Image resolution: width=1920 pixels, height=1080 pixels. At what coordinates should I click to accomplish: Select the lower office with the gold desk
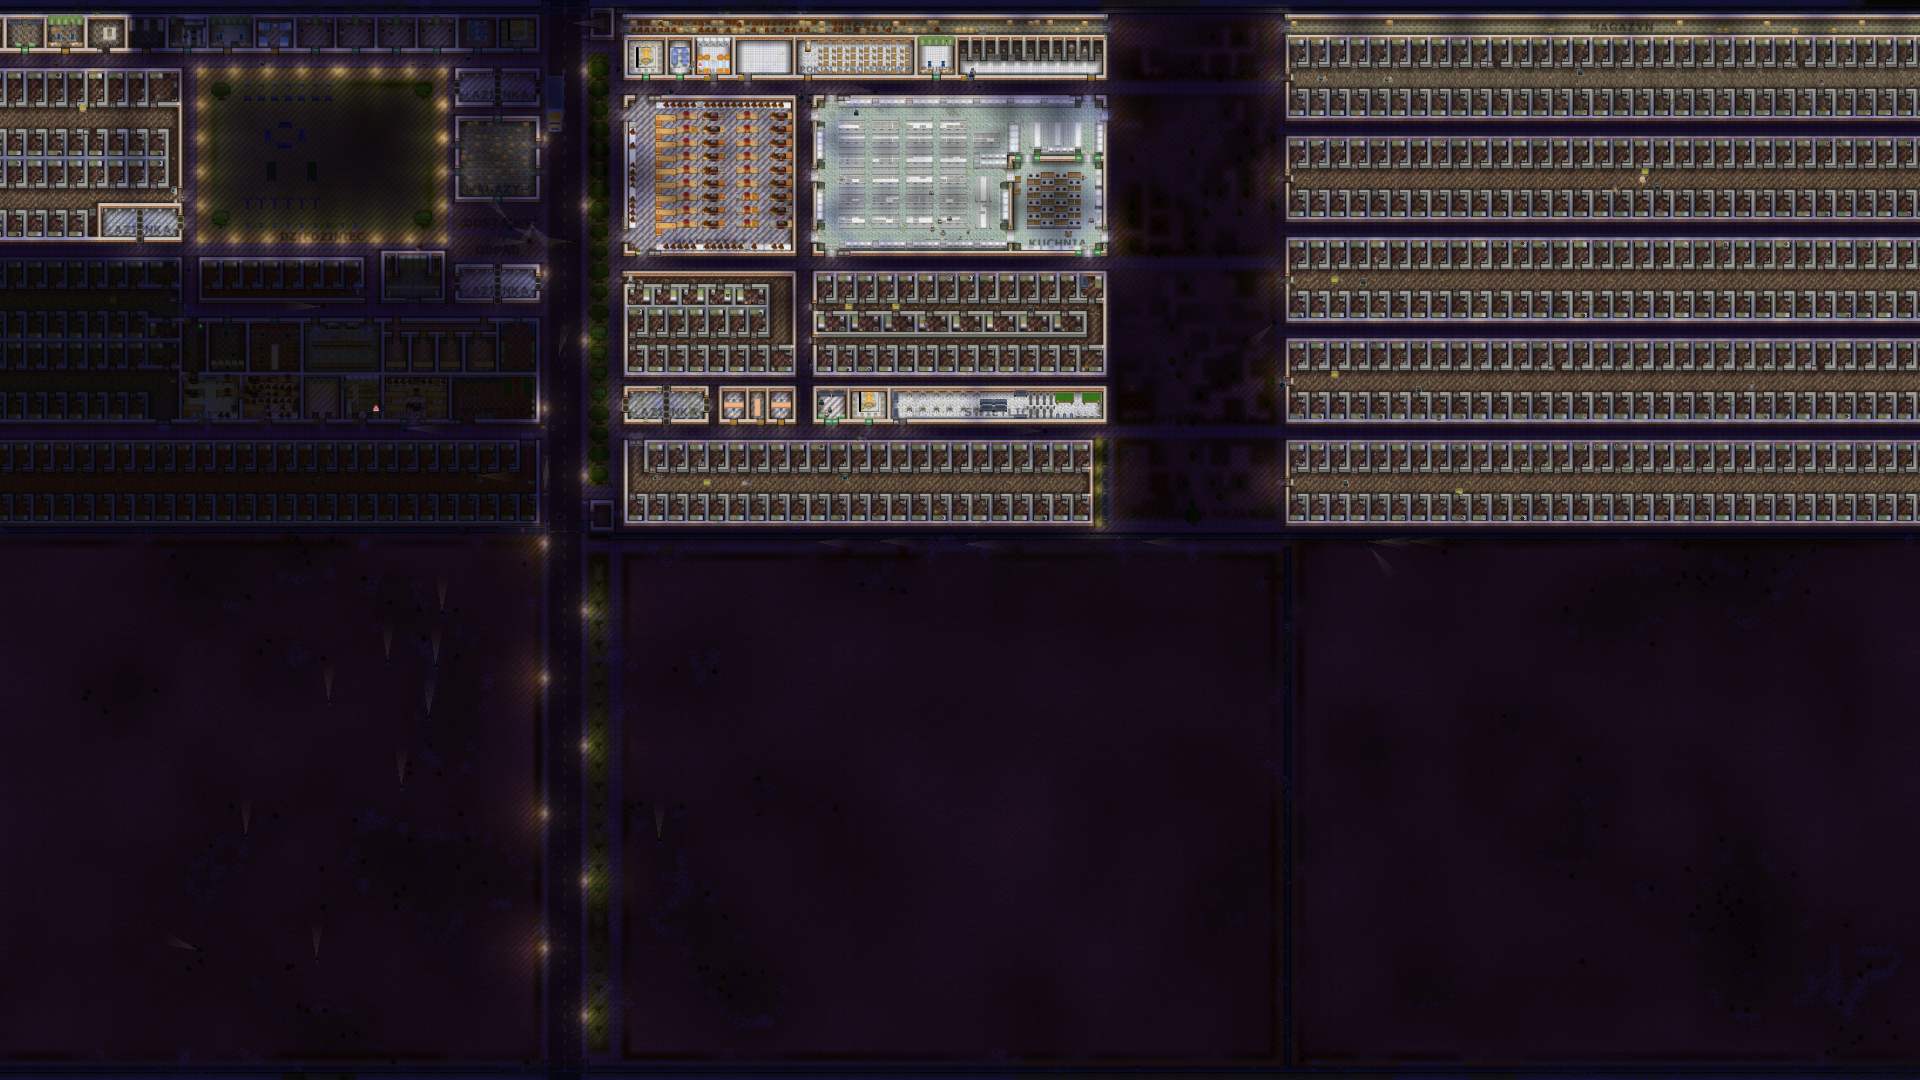point(868,405)
